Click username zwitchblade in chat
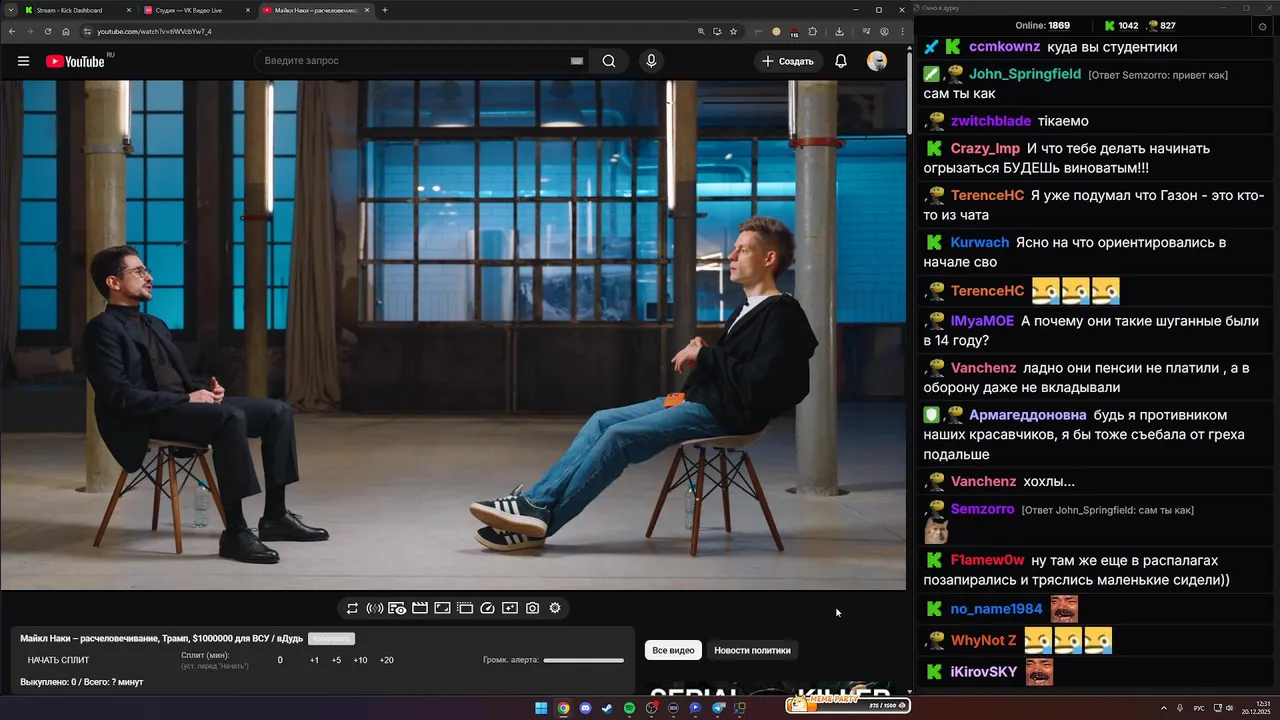The height and width of the screenshot is (720, 1280). (991, 121)
